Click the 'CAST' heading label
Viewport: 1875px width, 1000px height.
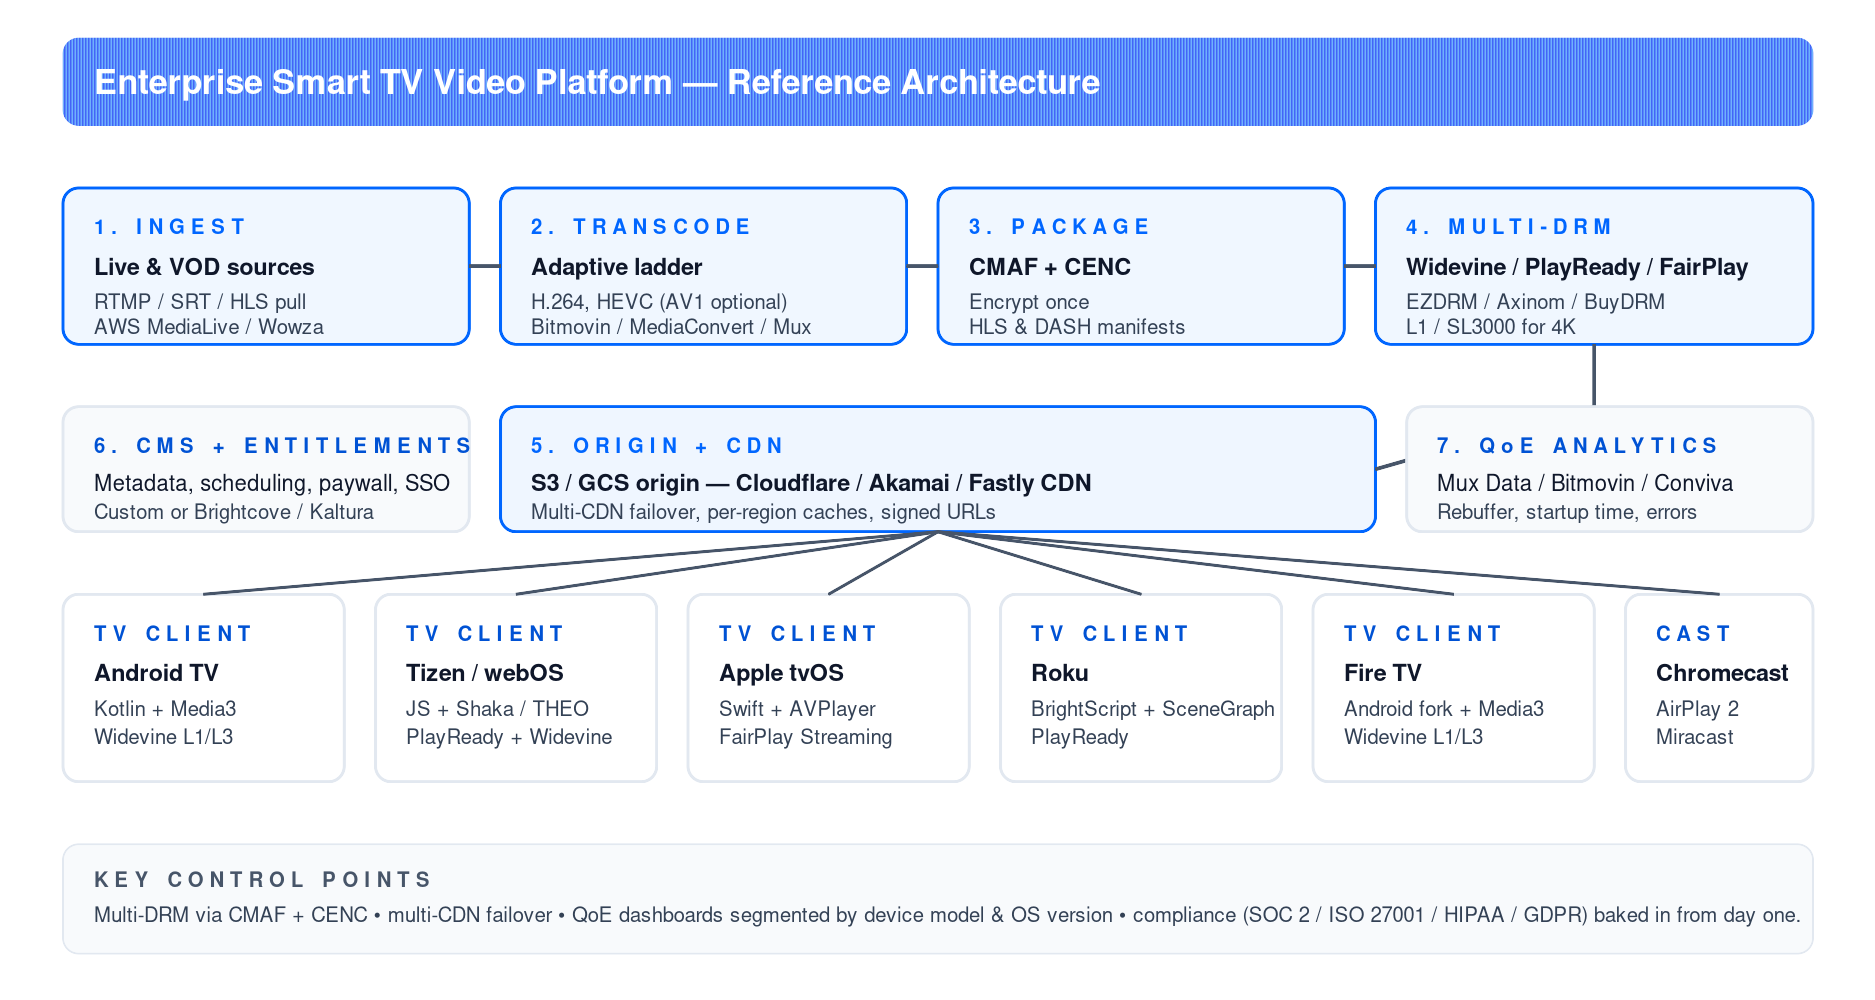[1693, 634]
